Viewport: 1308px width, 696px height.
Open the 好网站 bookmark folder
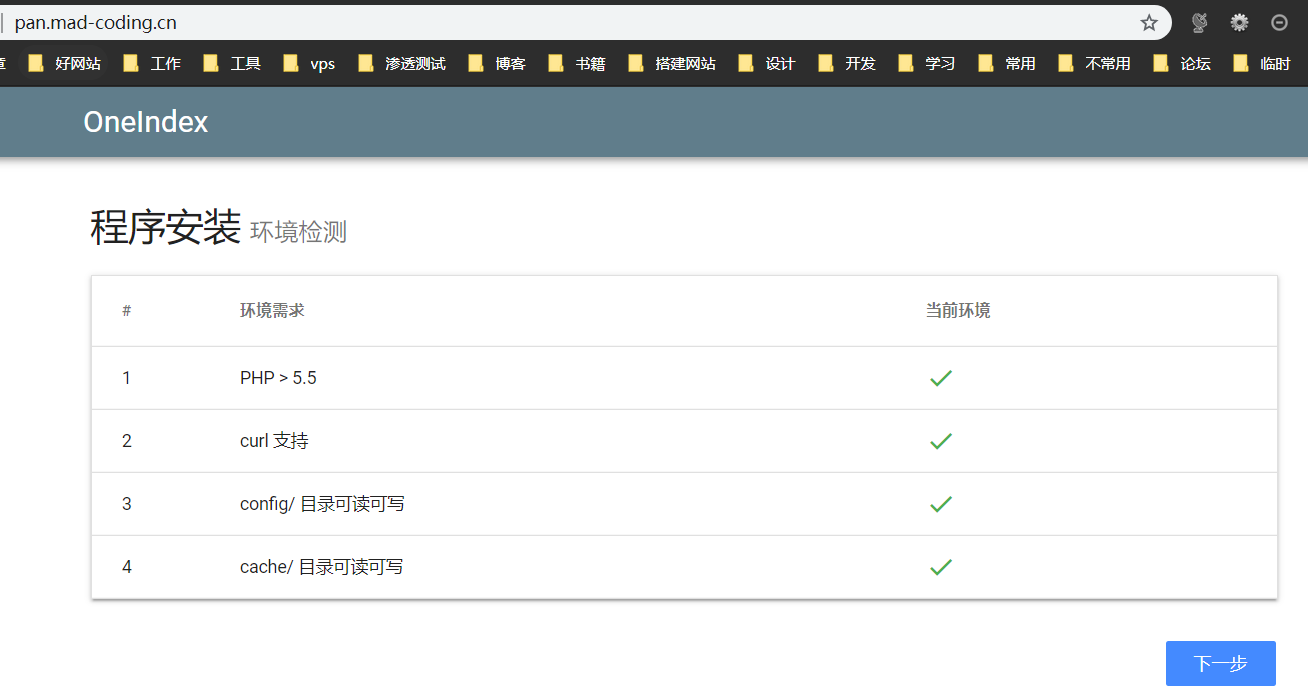pyautogui.click(x=65, y=64)
